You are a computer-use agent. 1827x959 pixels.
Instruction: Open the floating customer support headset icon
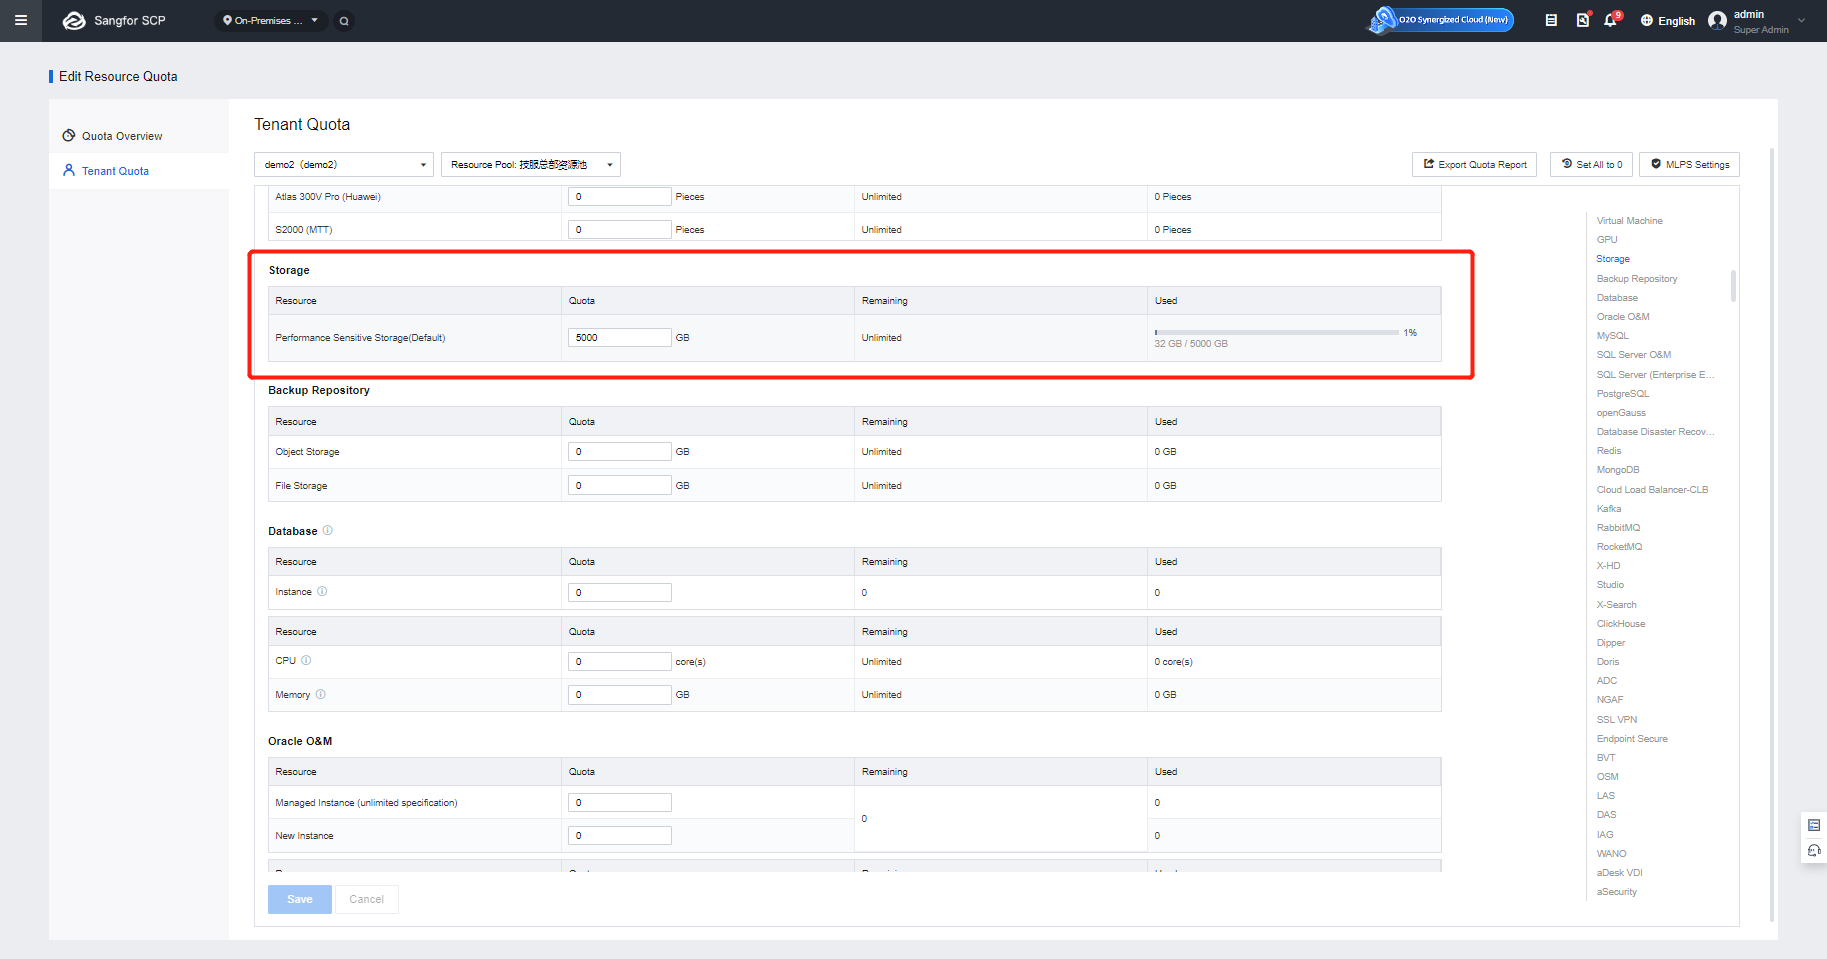tap(1814, 851)
